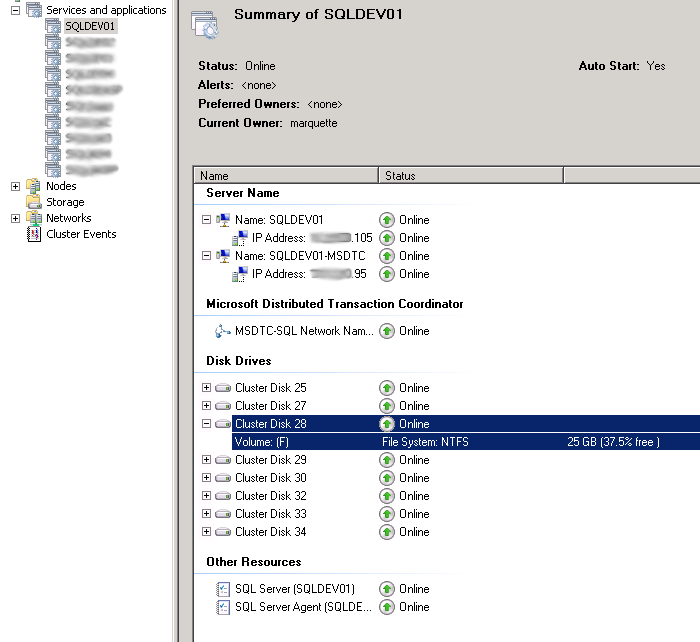This screenshot has height=642, width=700.
Task: Sort by the Name column header
Action: tap(286, 176)
